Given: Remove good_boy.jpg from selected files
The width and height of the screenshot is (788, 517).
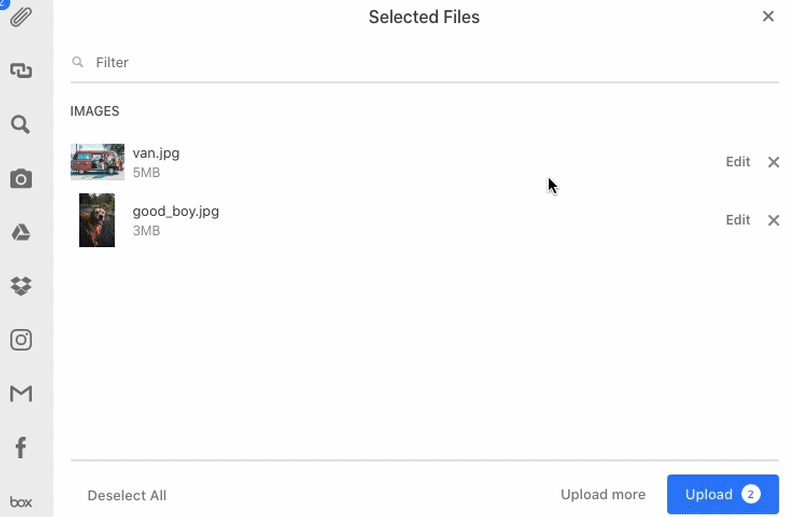Looking at the screenshot, I should (773, 220).
